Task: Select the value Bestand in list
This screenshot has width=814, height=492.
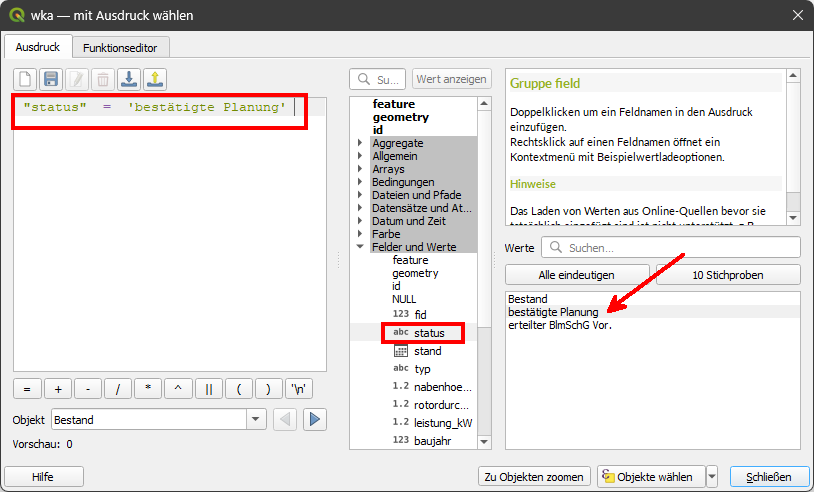Action: (527, 299)
